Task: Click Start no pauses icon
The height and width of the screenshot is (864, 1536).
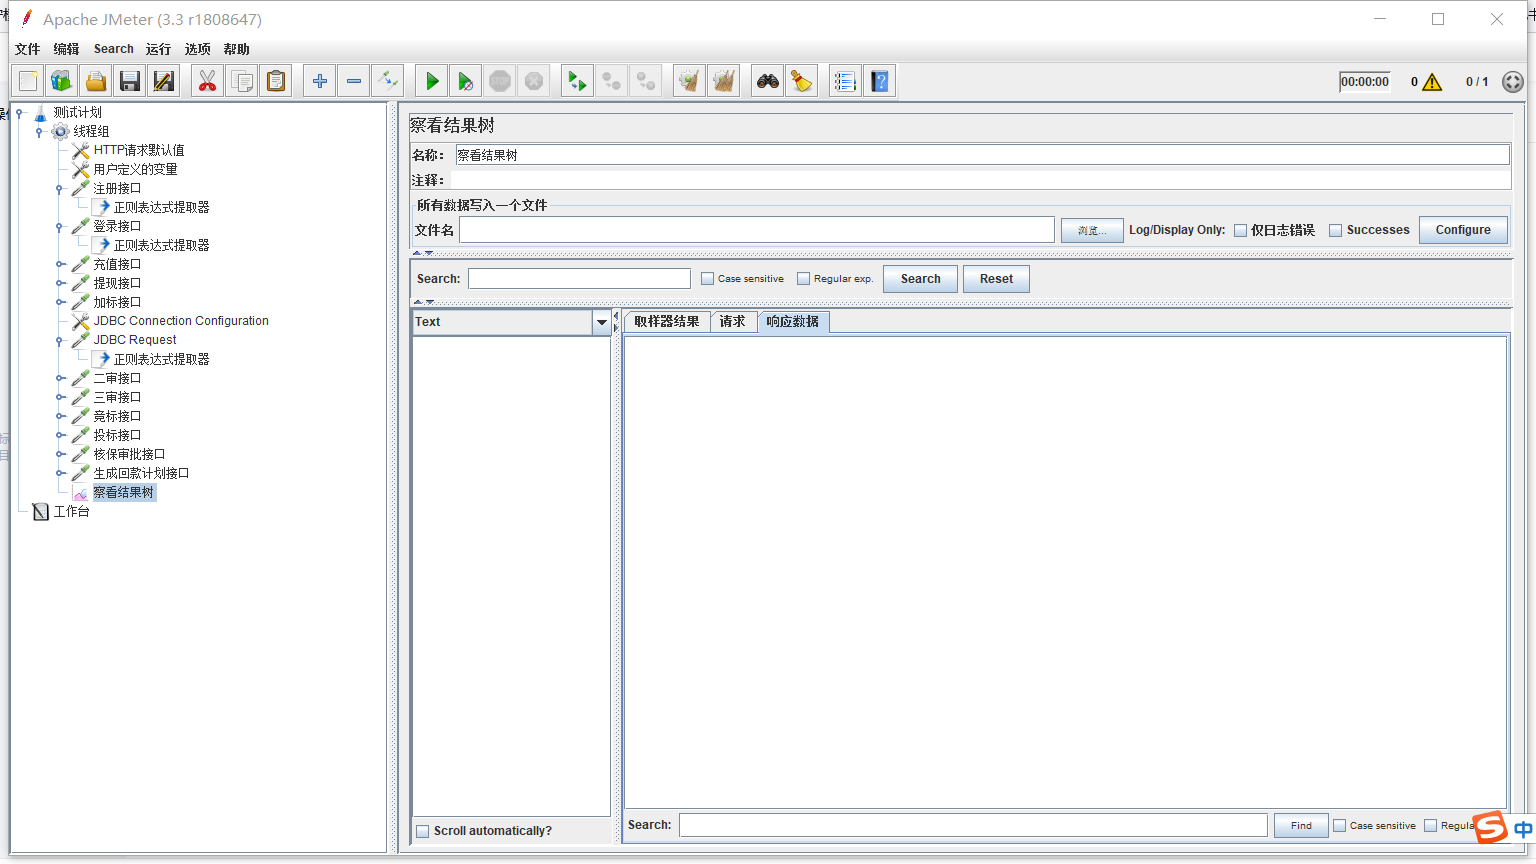Action: pyautogui.click(x=466, y=81)
